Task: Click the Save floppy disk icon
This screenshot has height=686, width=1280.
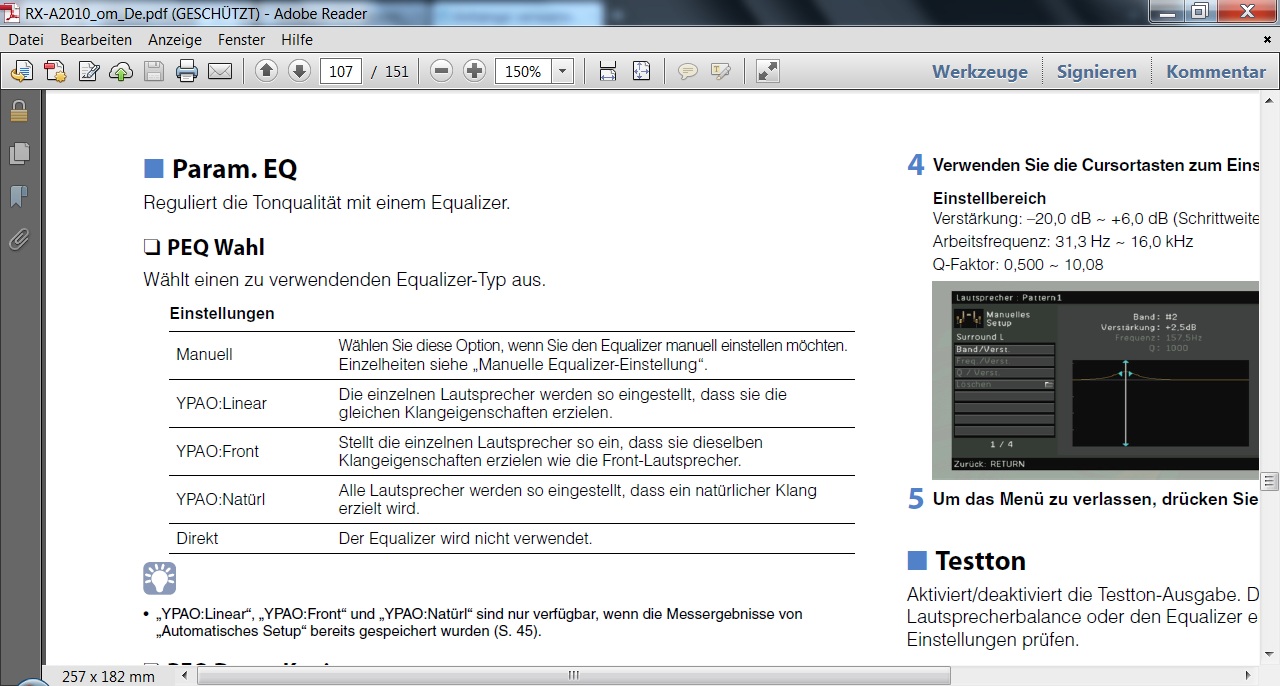Action: (x=153, y=71)
